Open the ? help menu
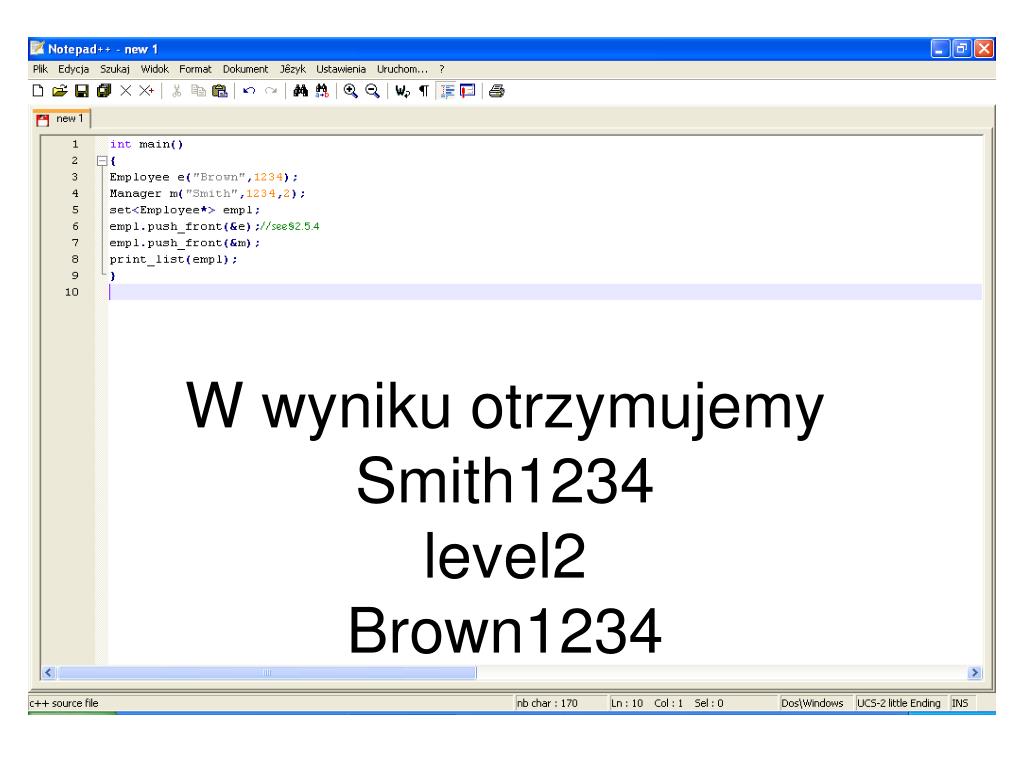Image resolution: width=1024 pixels, height=768 pixels. point(442,69)
